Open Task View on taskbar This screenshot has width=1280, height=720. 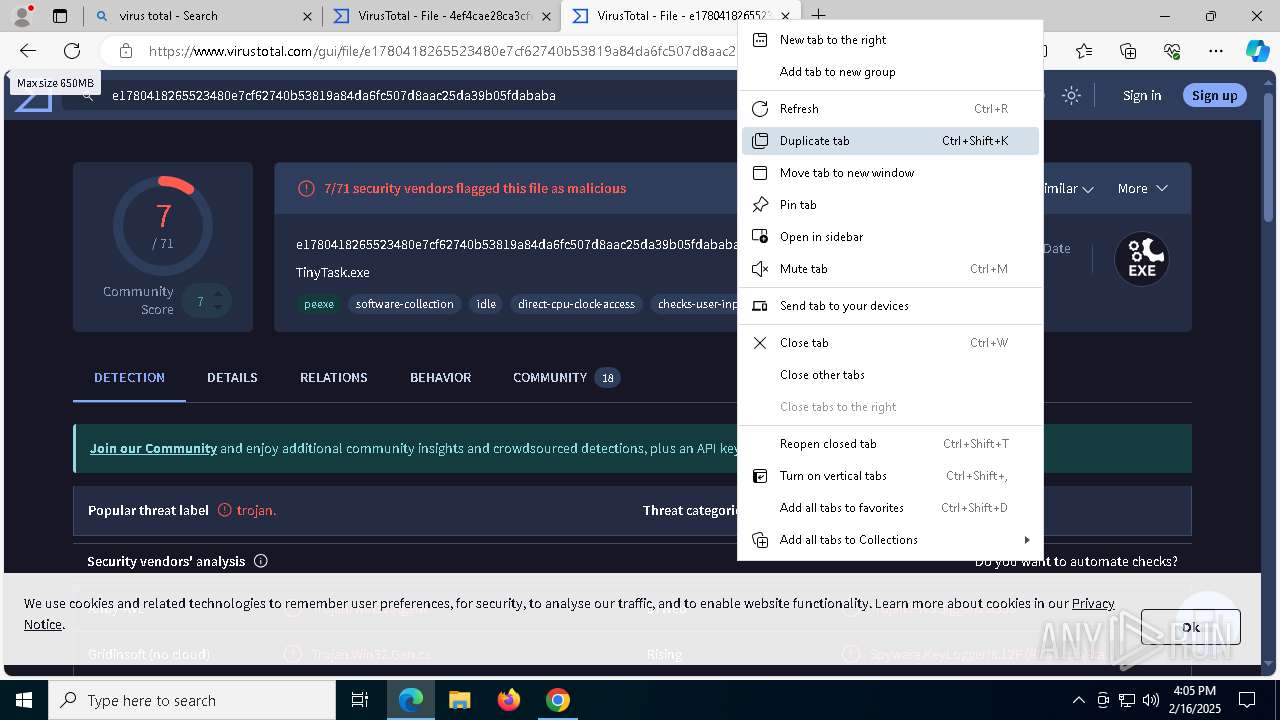coord(360,700)
